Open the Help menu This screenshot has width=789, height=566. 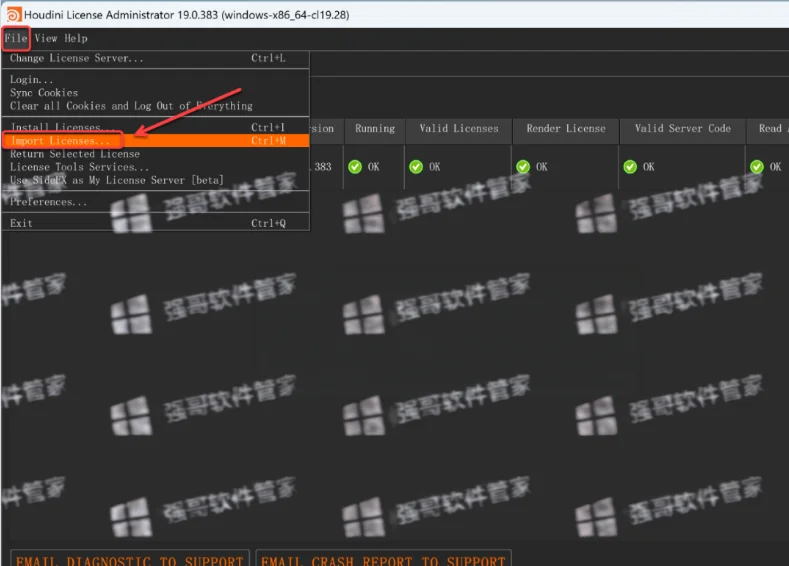click(x=75, y=38)
